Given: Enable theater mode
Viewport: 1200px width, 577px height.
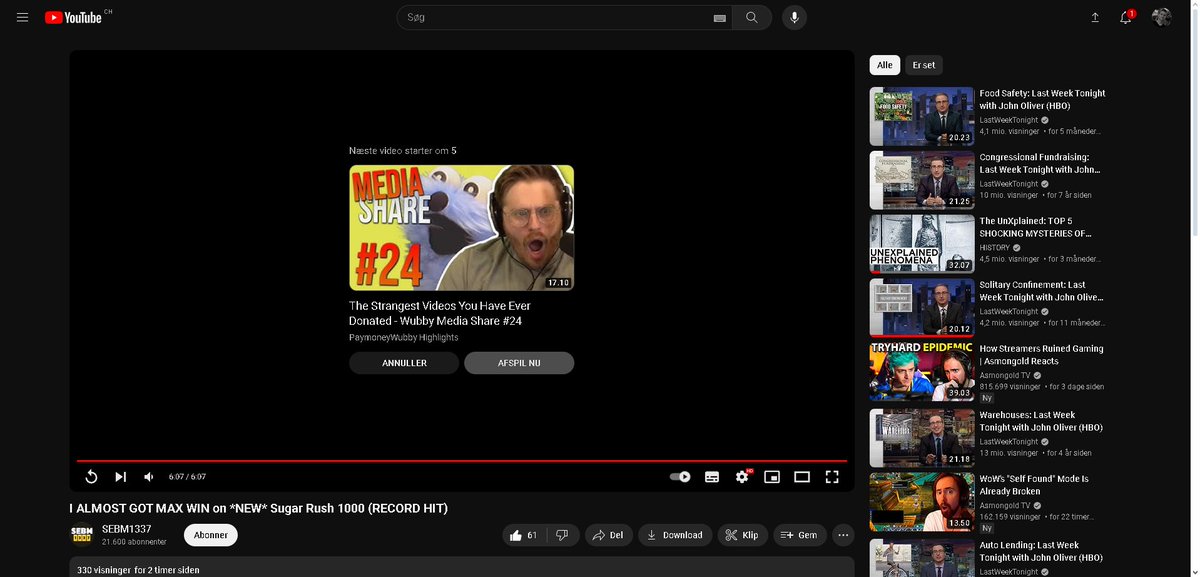Looking at the screenshot, I should pyautogui.click(x=802, y=477).
